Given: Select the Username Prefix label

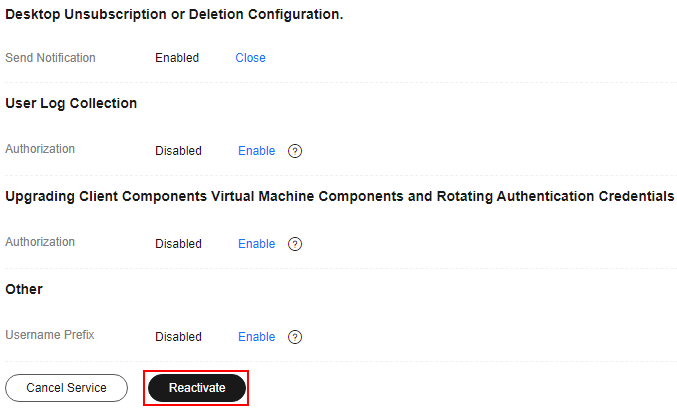Looking at the screenshot, I should tap(50, 335).
